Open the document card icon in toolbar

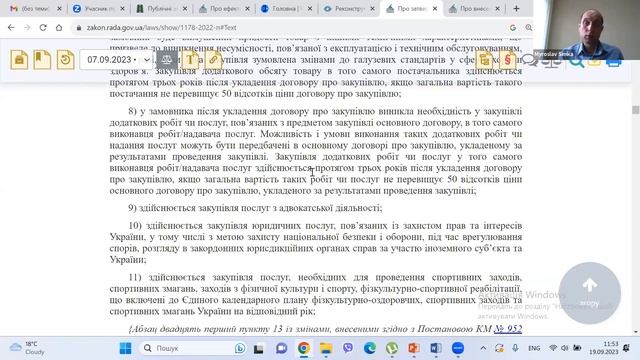[x=19, y=60]
